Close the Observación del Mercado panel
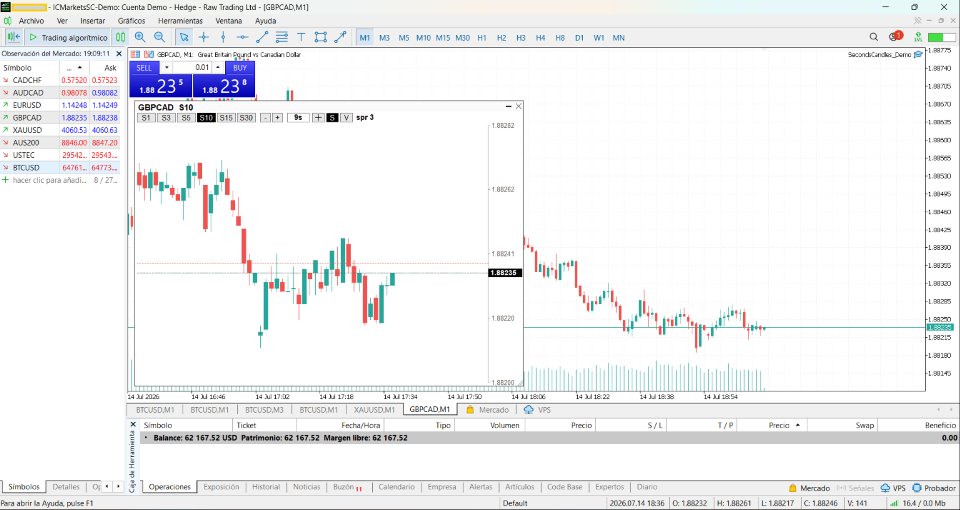Viewport: 960px width, 510px height. (x=119, y=53)
